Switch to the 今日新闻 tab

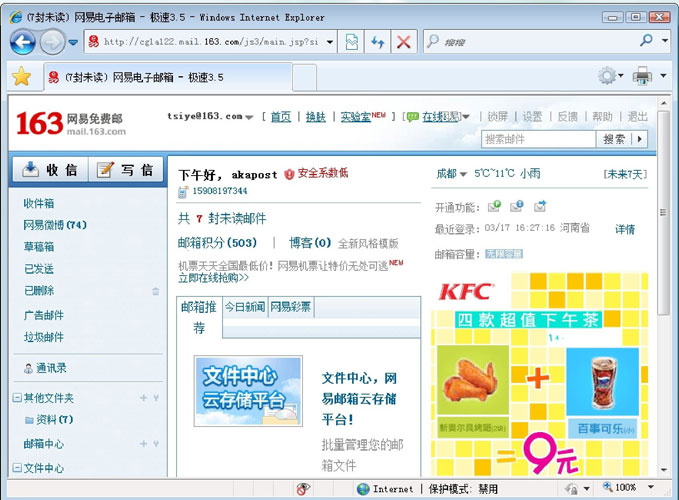click(x=245, y=307)
